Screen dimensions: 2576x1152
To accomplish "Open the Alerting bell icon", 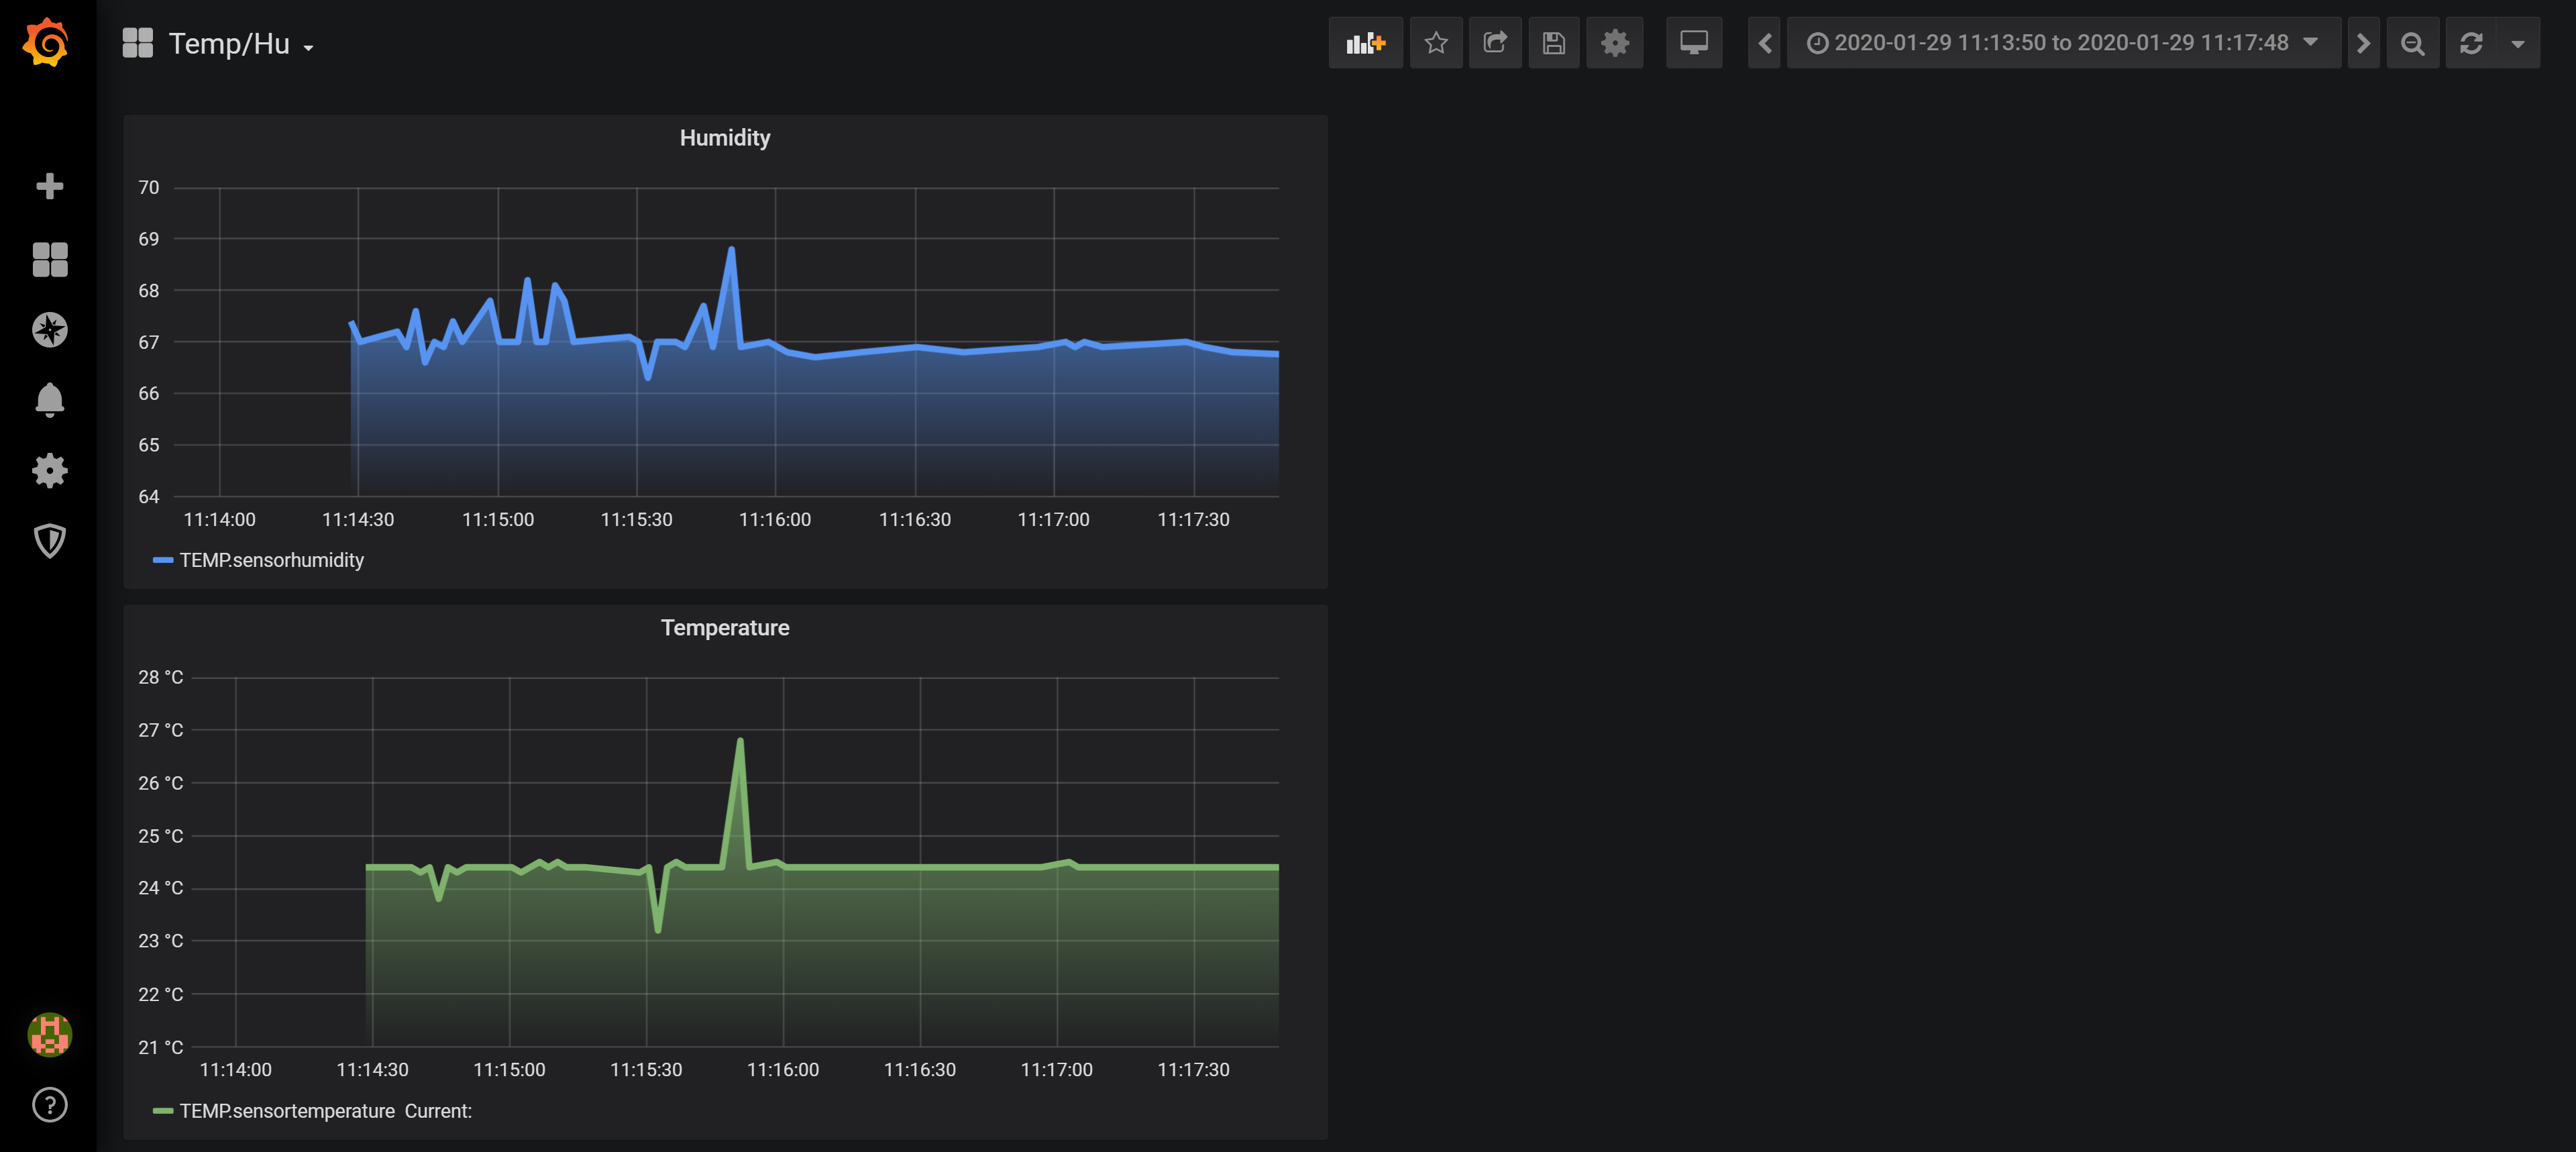I will click(49, 400).
